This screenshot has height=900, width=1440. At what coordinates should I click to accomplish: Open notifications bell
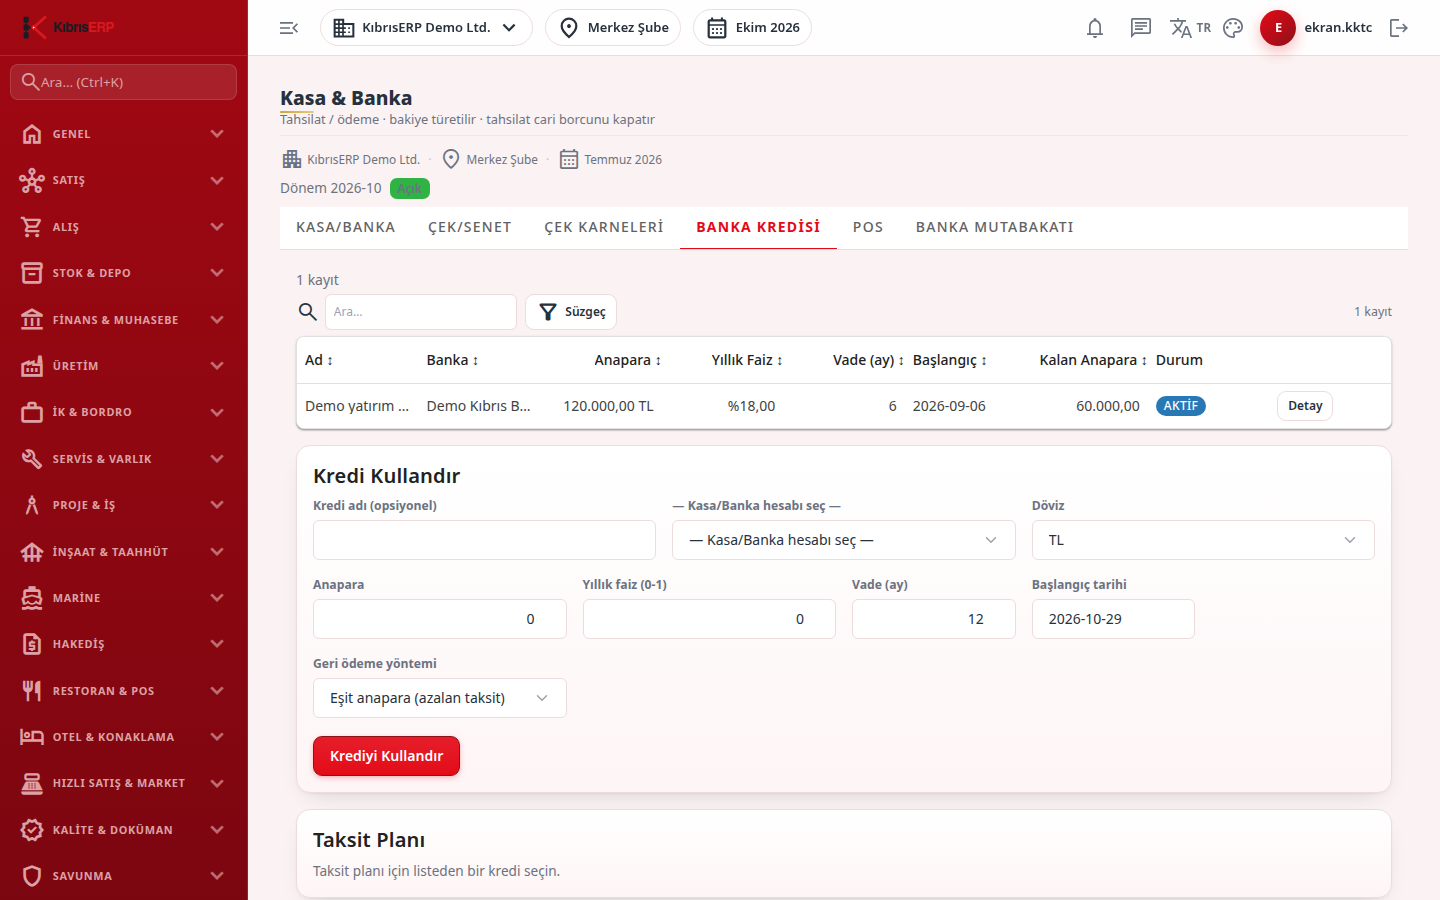point(1095,28)
